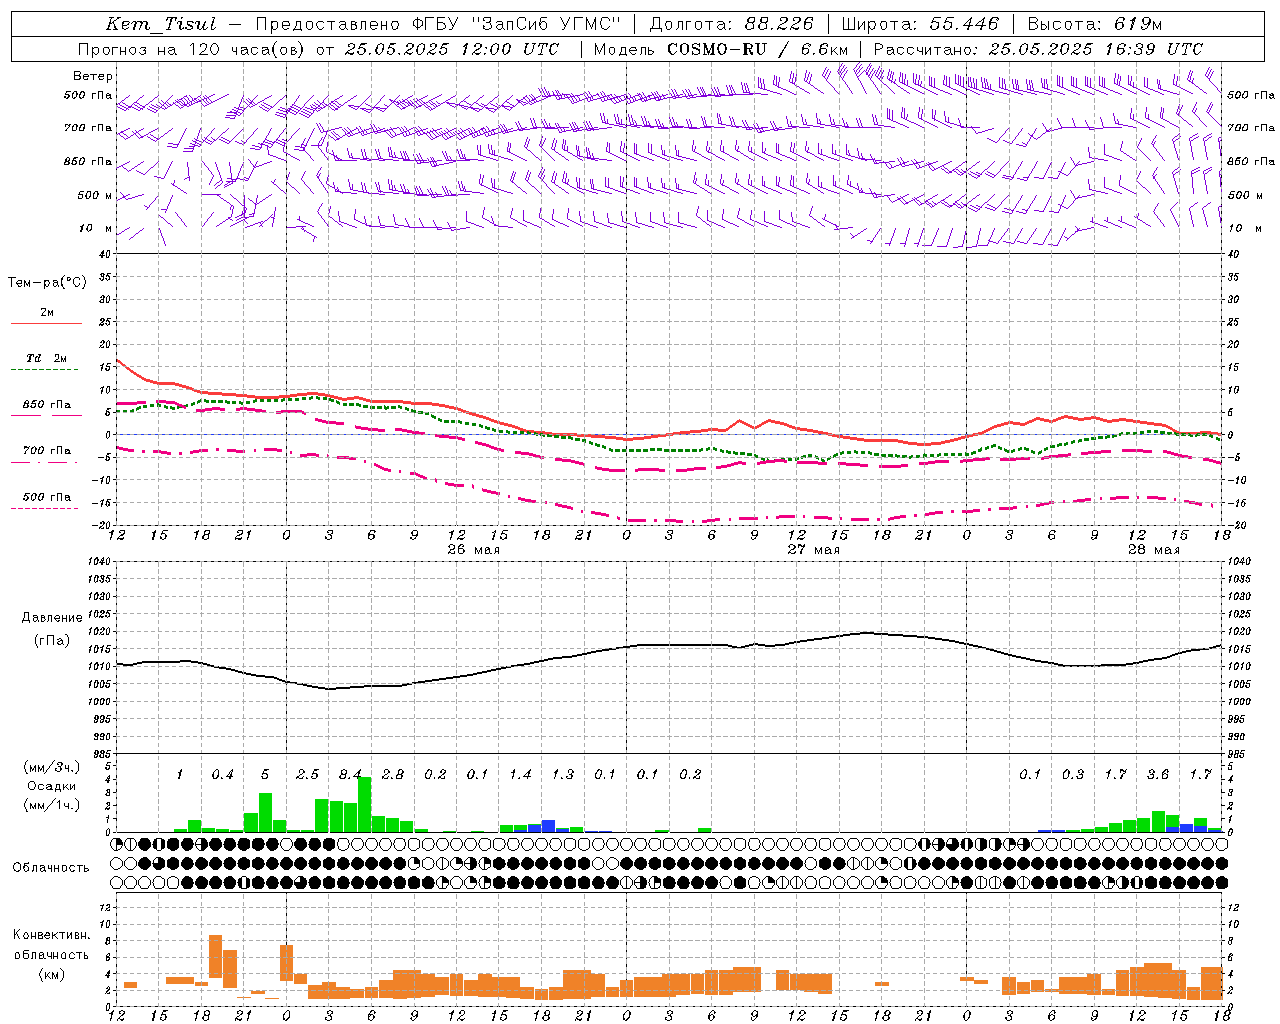Click the 0.4 three-hour precipitation total
The image size is (1280, 1024).
[x=222, y=775]
